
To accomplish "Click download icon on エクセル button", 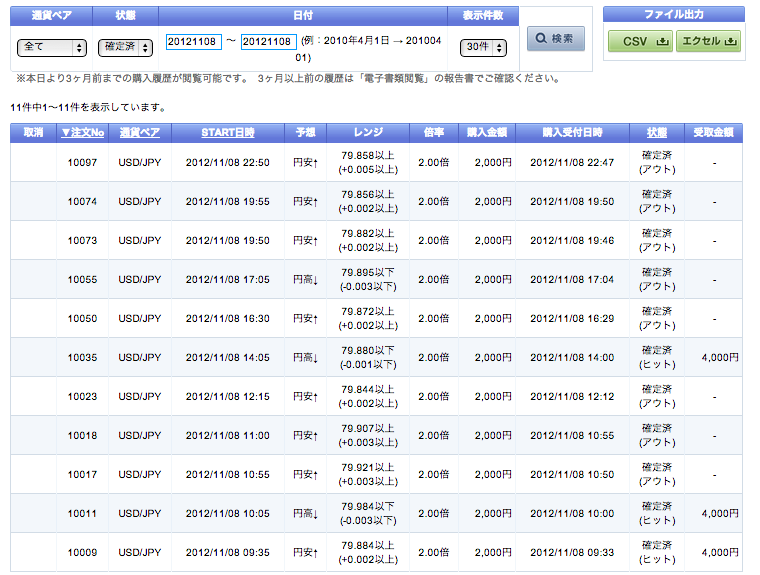I will tap(730, 42).
